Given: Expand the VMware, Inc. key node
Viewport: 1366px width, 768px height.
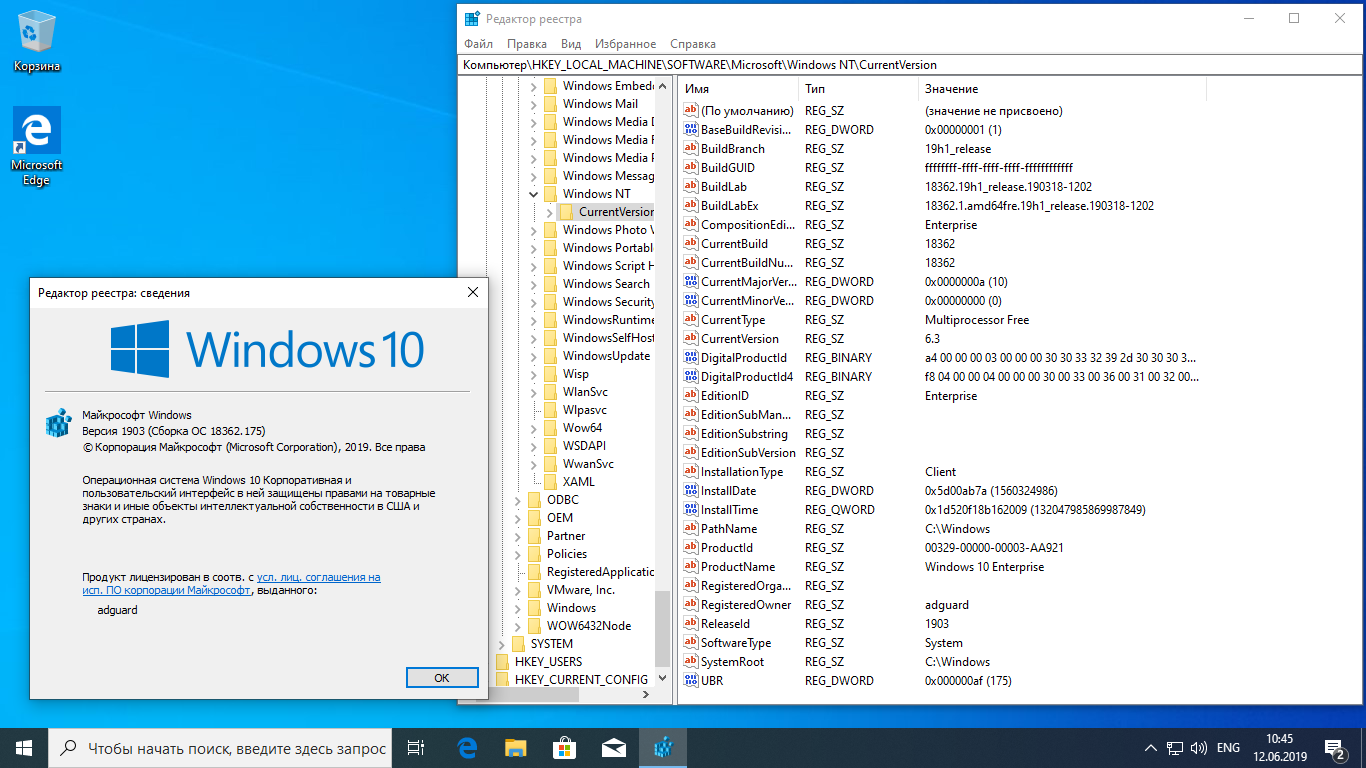Looking at the screenshot, I should (x=518, y=589).
